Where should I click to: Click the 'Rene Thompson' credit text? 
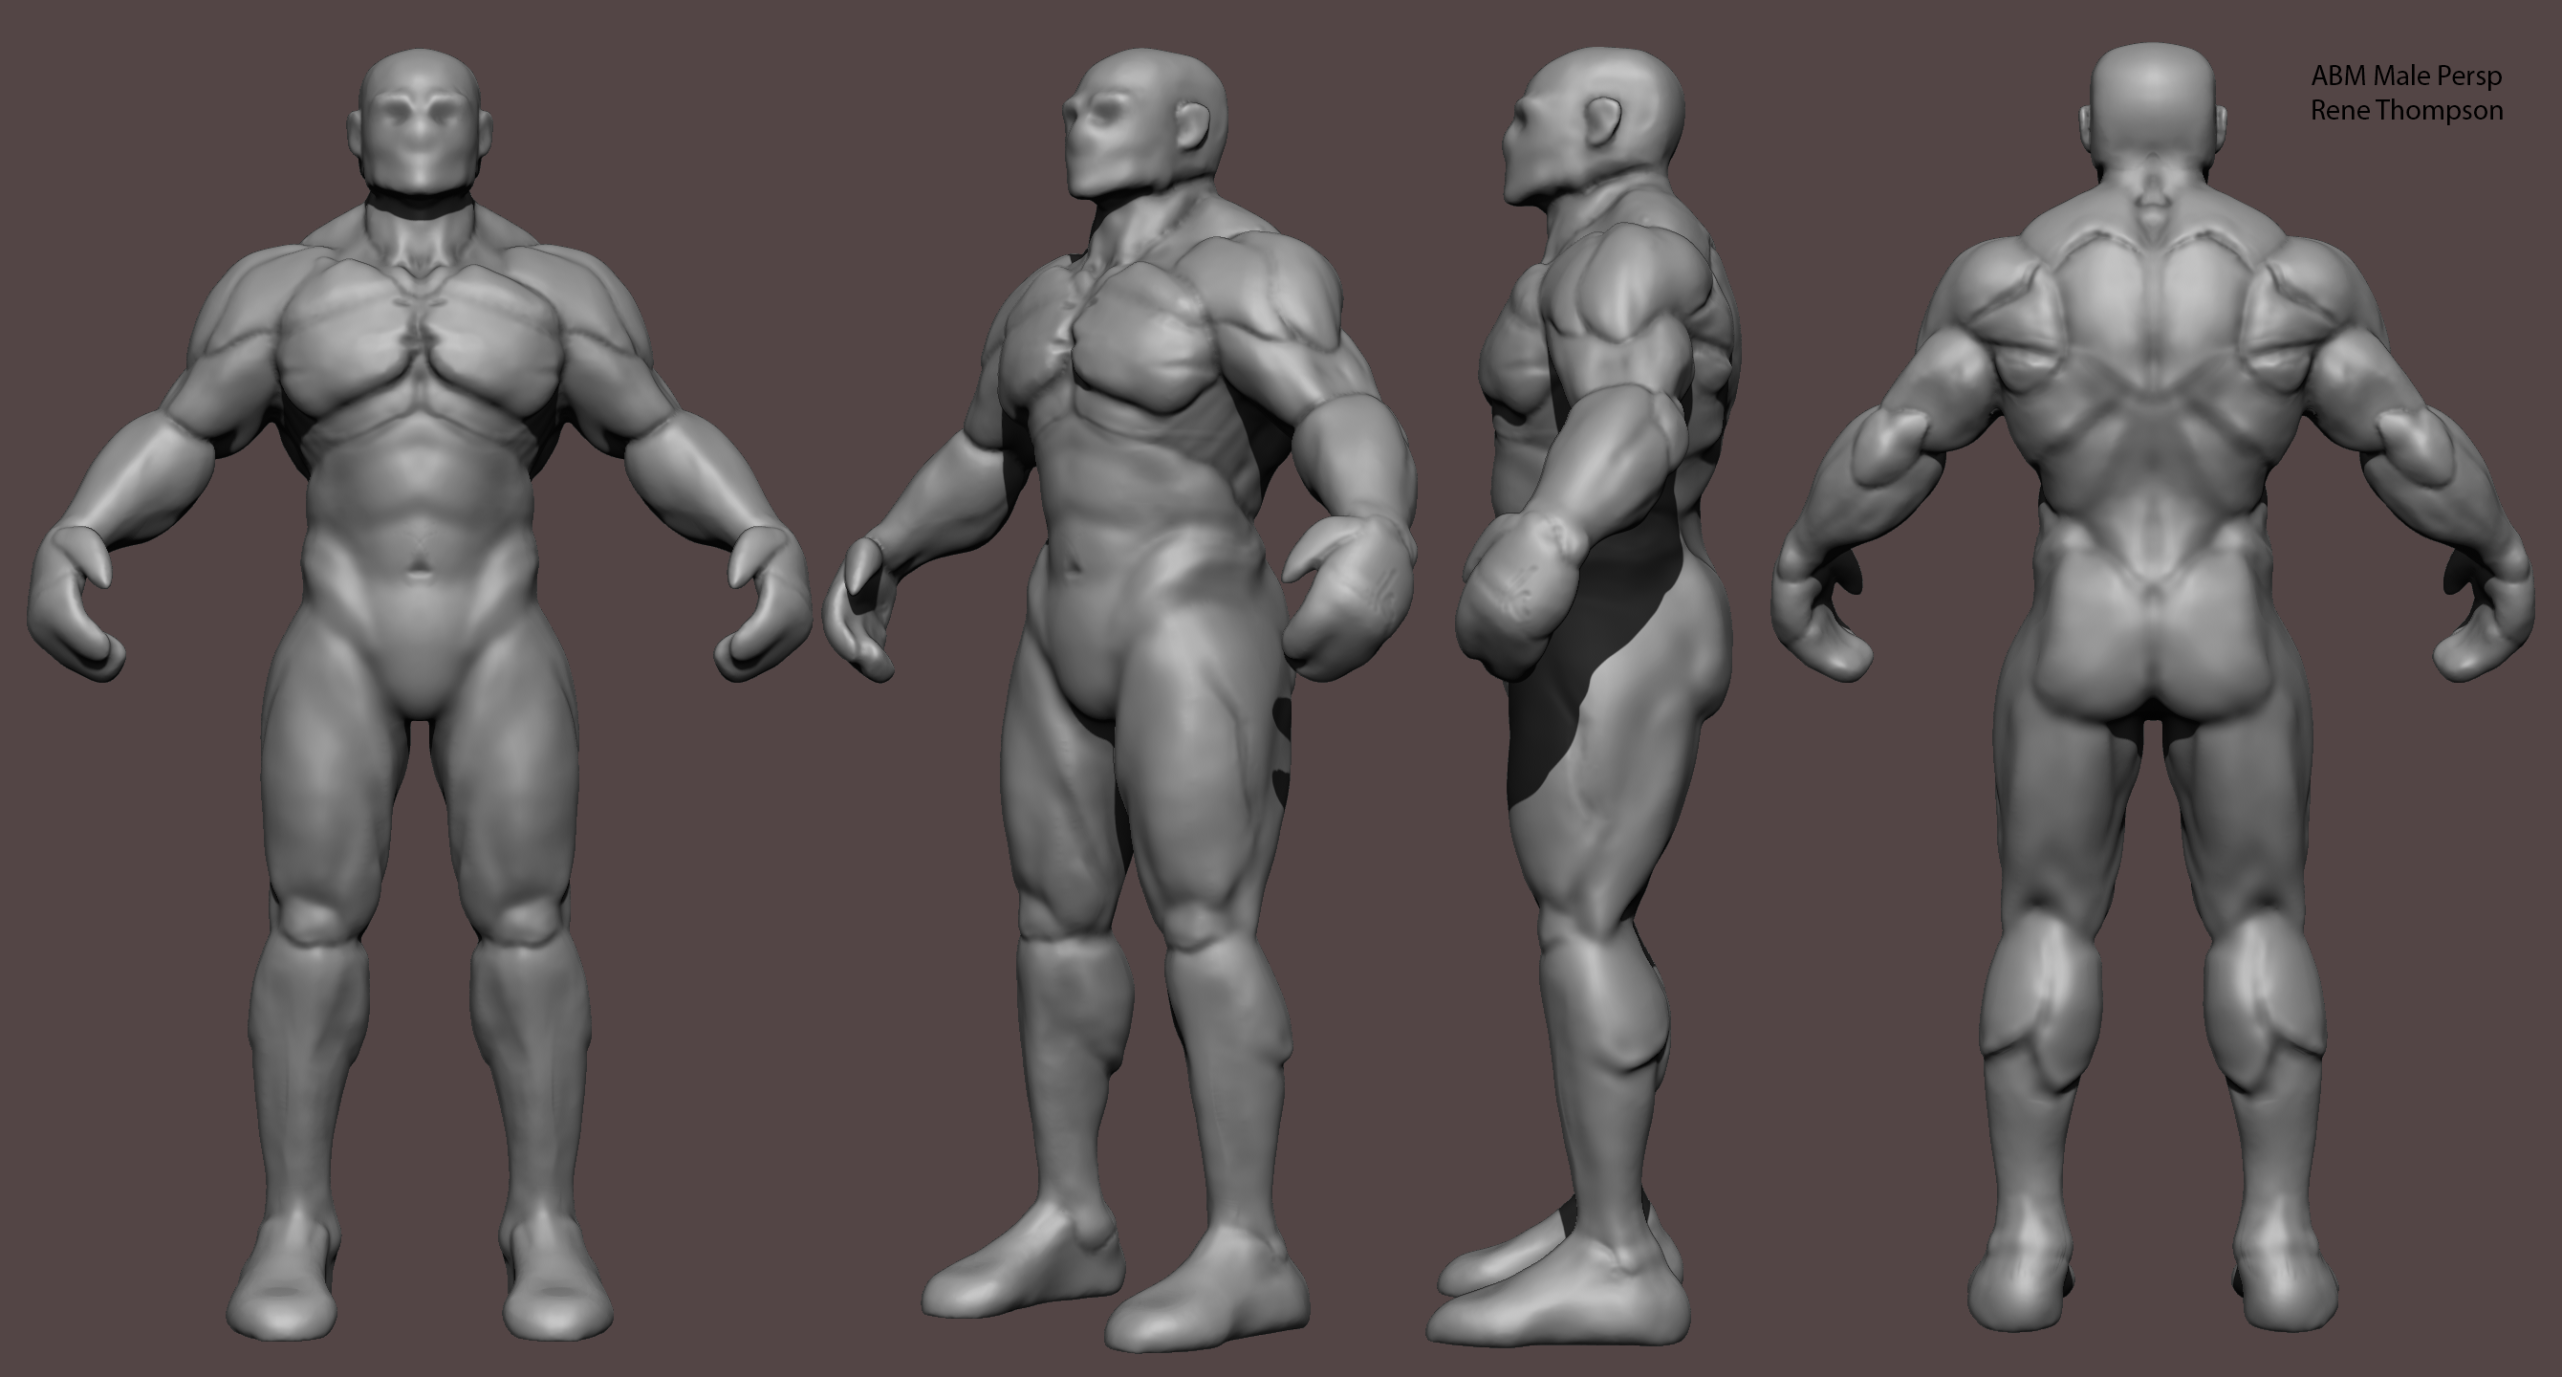pos(2407,111)
